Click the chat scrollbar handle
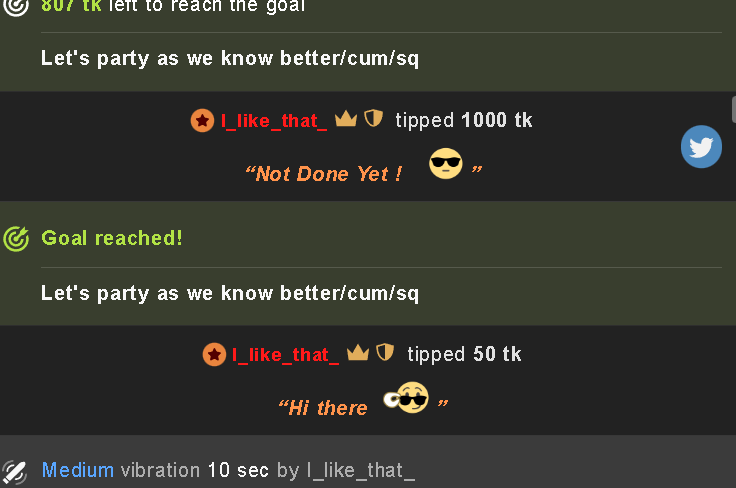This screenshot has width=736, height=488. pyautogui.click(x=734, y=110)
